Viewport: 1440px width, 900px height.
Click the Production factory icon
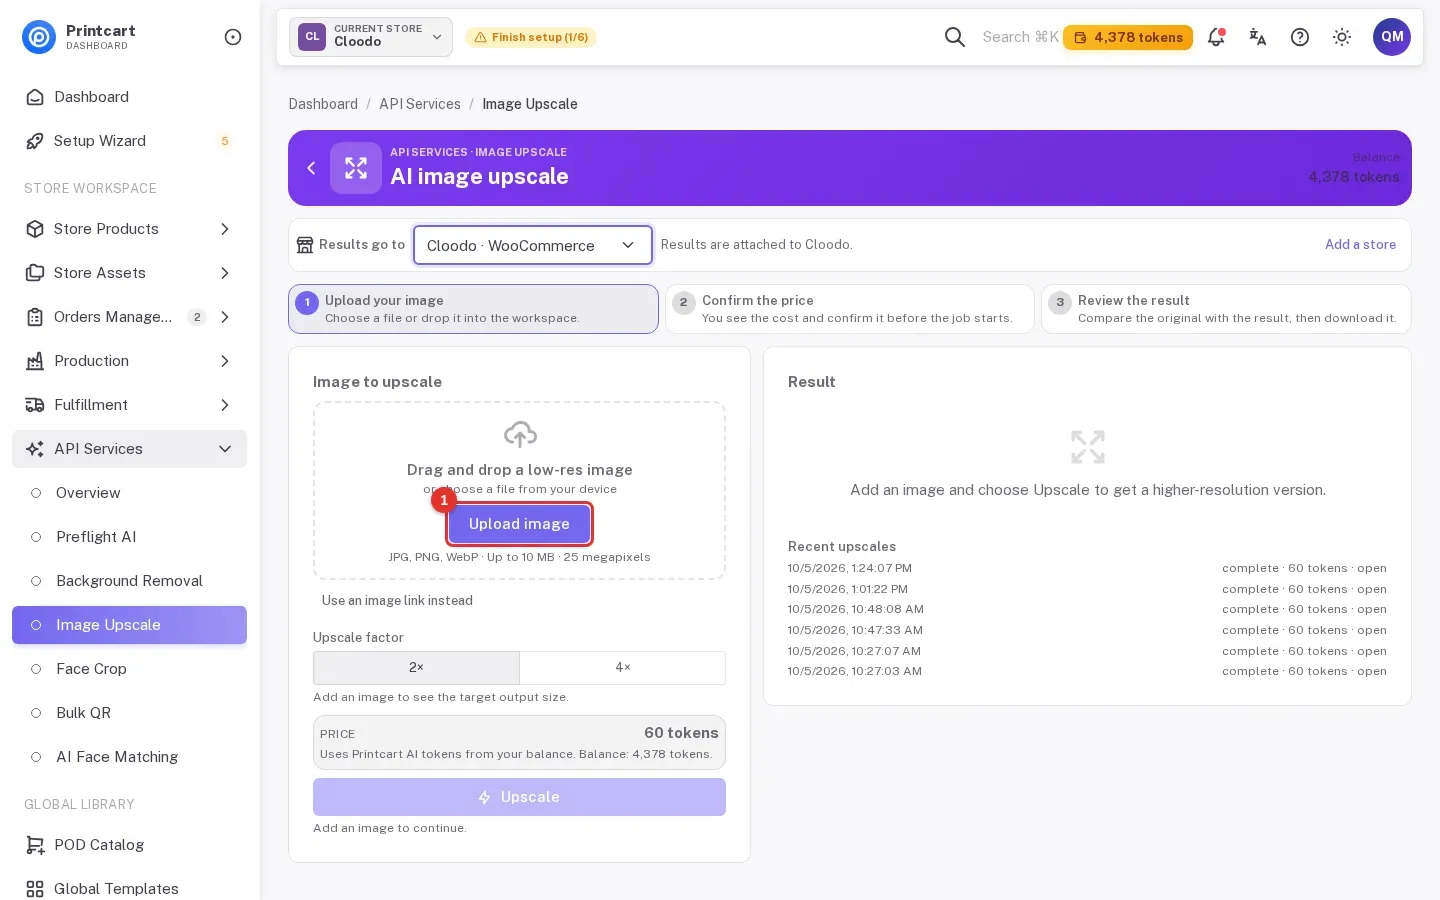click(x=35, y=361)
